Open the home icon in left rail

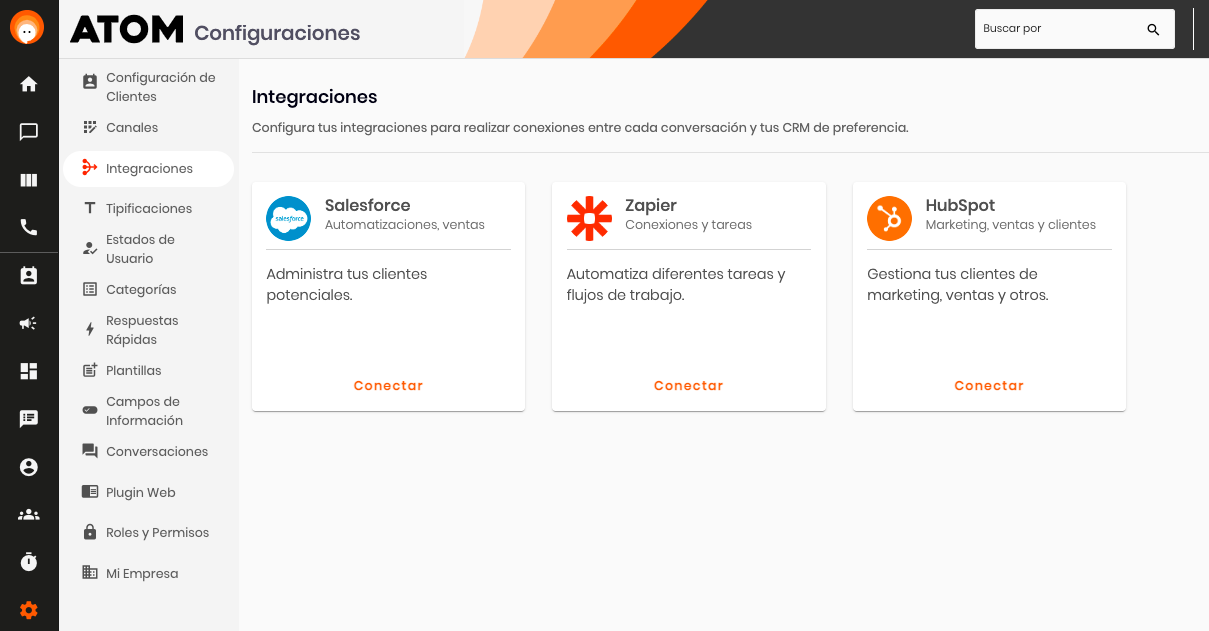[x=29, y=84]
